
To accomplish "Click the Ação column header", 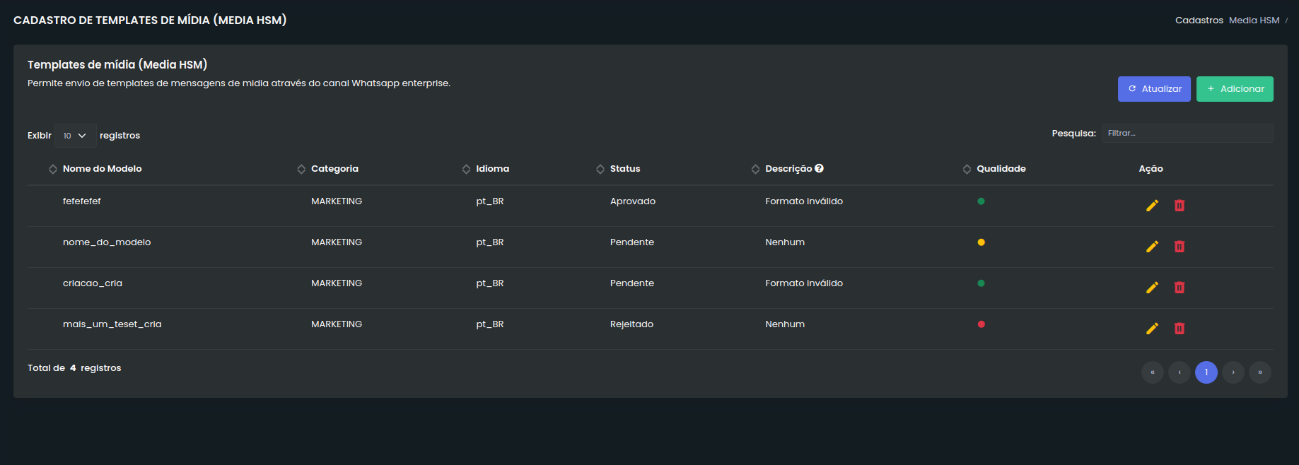I will click(1151, 169).
